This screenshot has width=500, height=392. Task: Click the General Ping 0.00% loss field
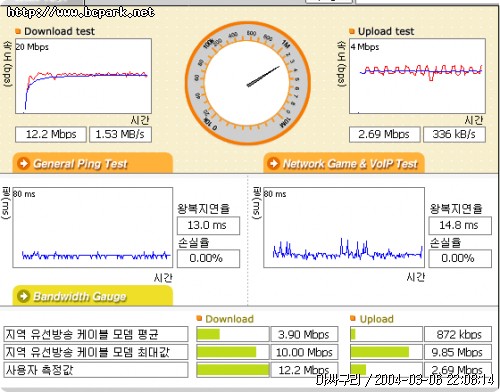tap(208, 259)
